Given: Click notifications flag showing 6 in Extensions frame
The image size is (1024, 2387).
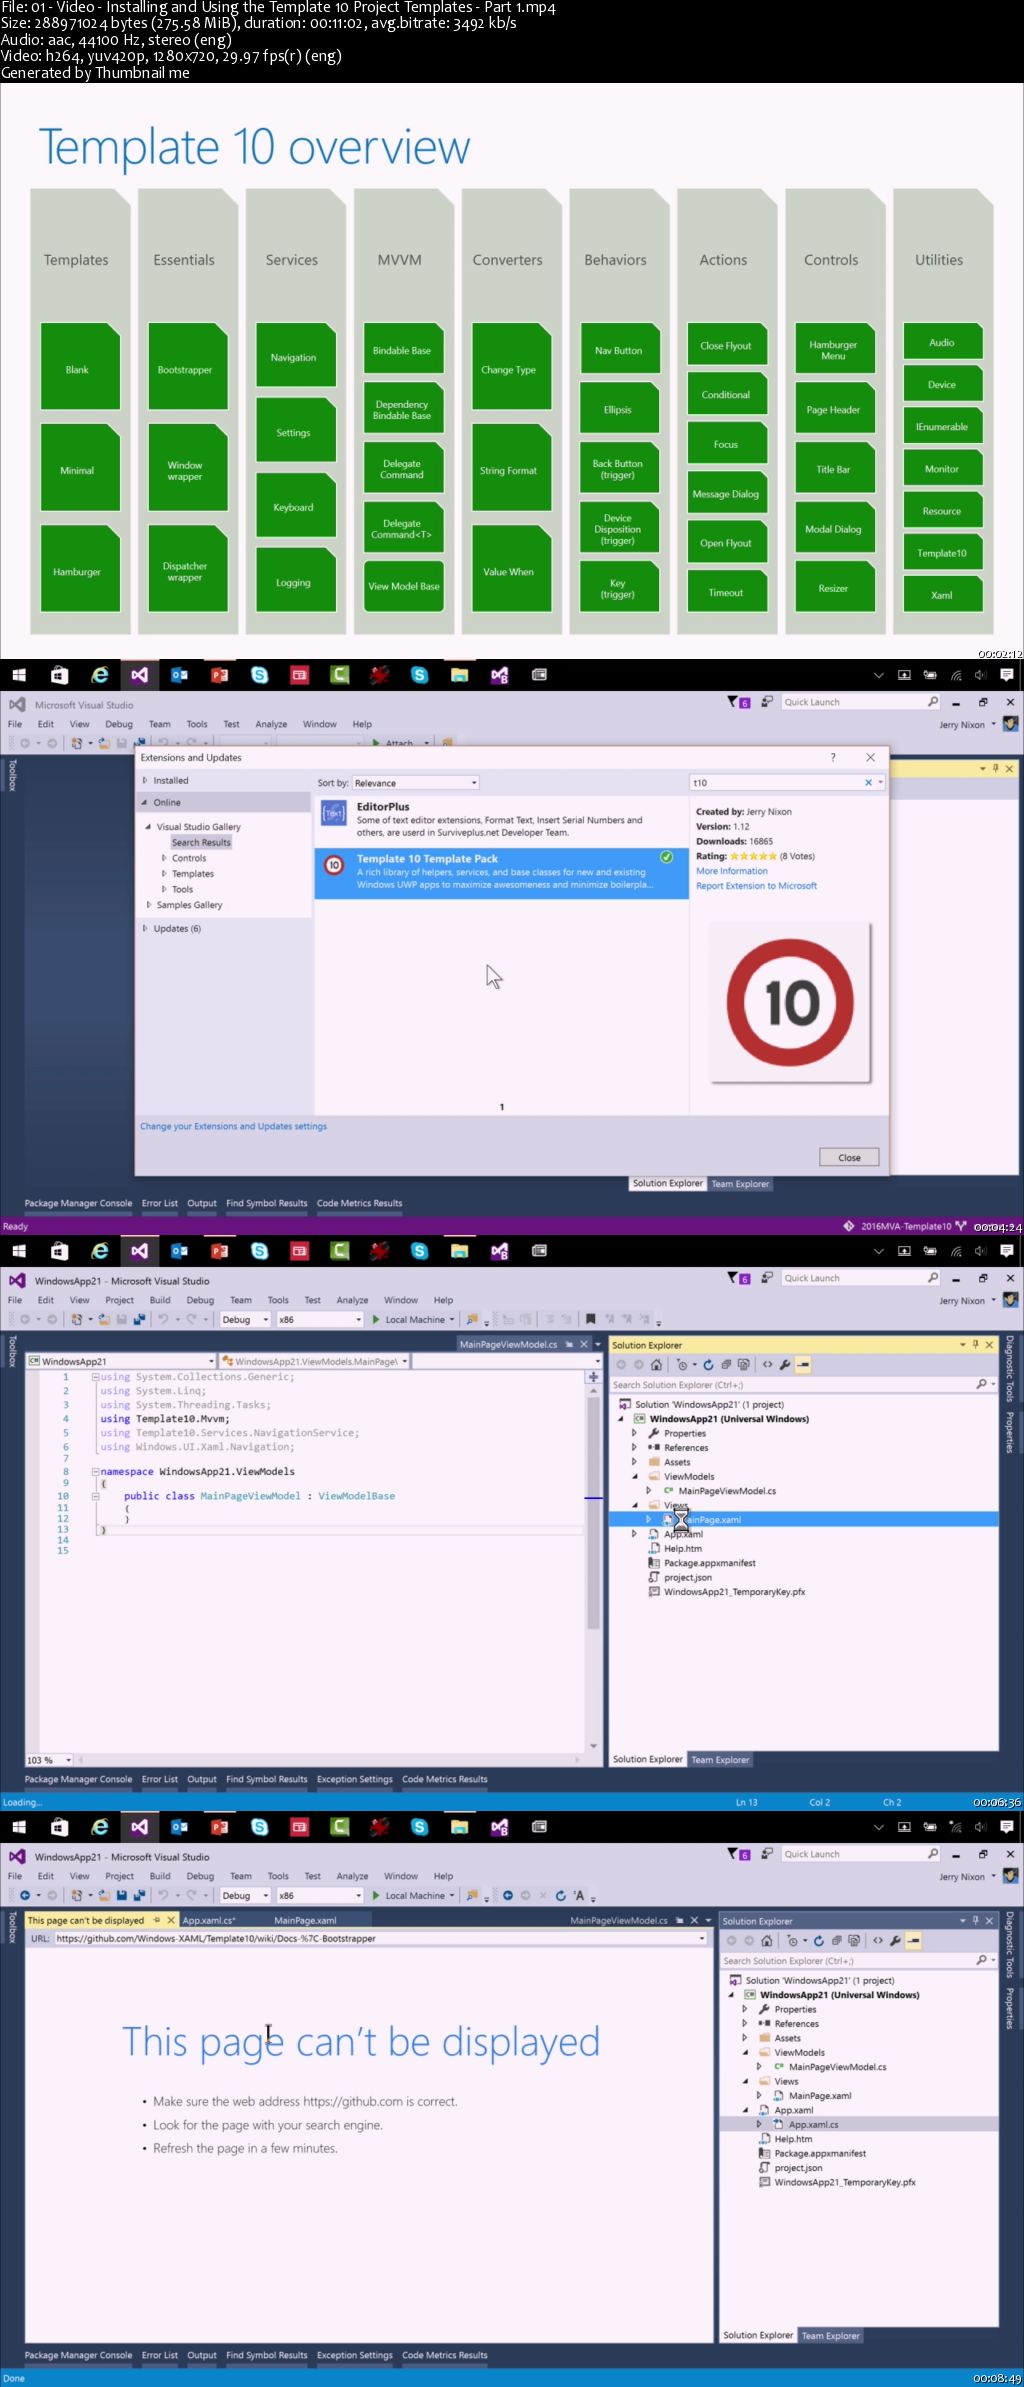Looking at the screenshot, I should tap(738, 702).
